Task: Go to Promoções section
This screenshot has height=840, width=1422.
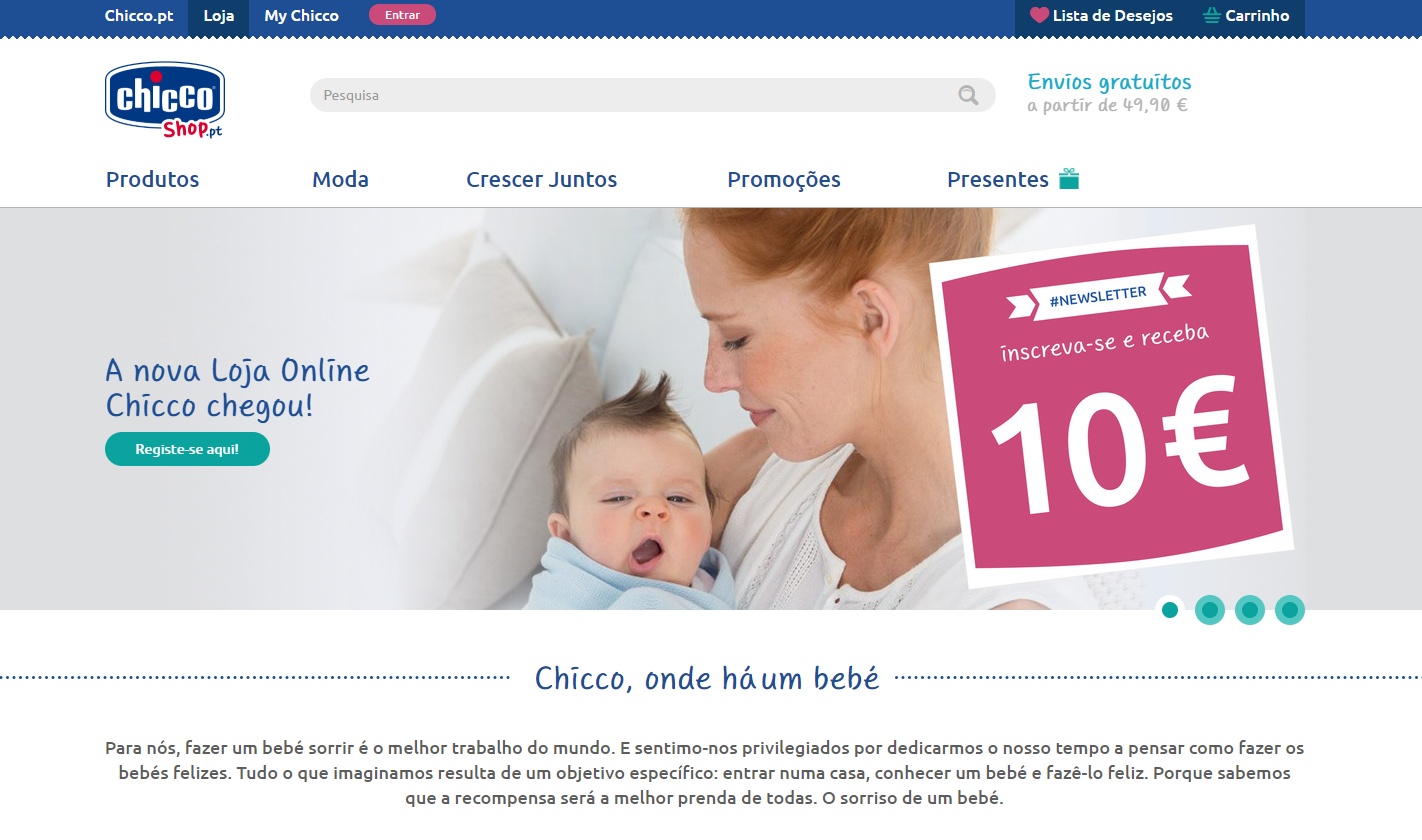Action: [784, 180]
